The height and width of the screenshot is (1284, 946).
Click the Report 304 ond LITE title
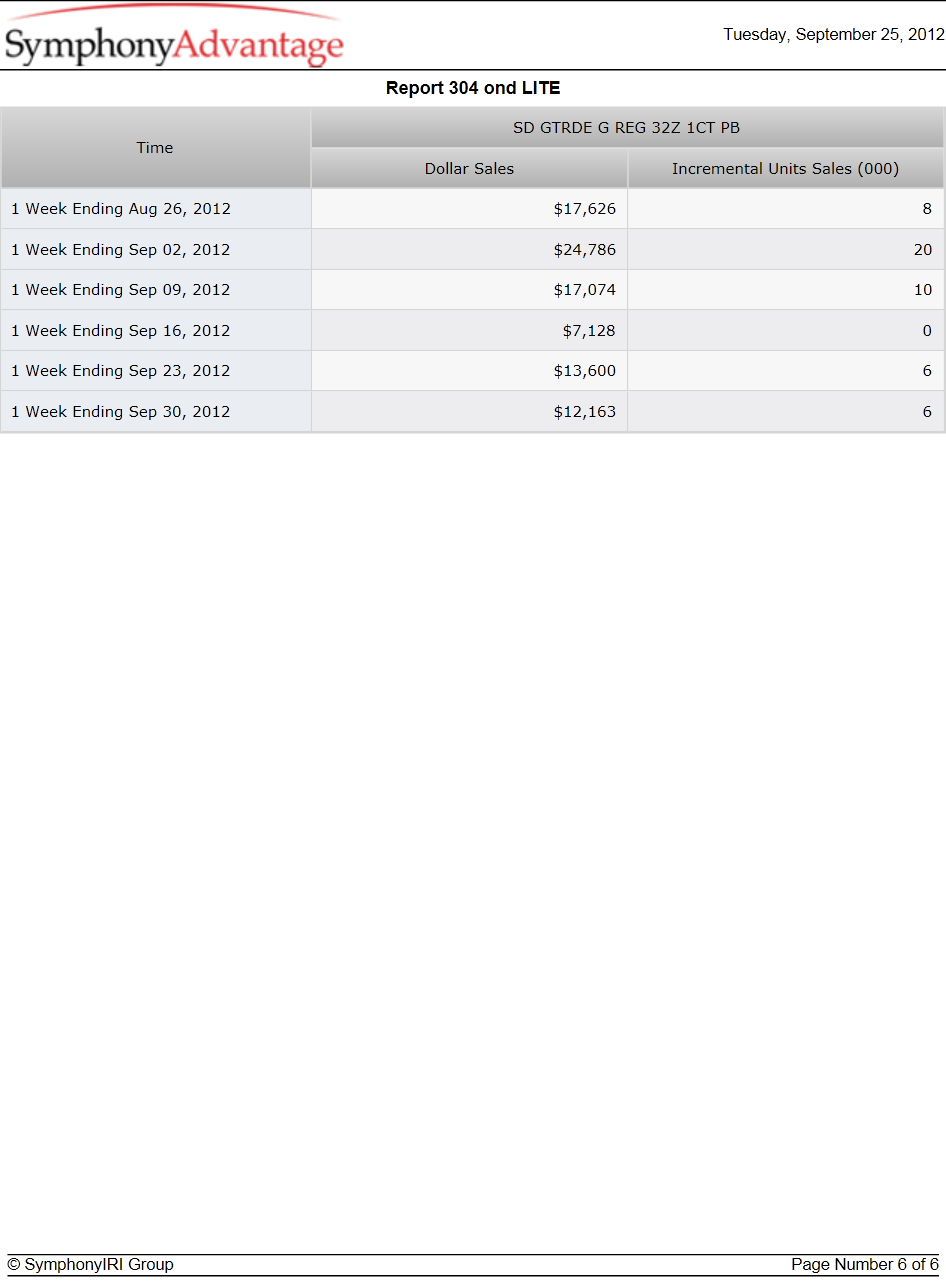(x=473, y=88)
